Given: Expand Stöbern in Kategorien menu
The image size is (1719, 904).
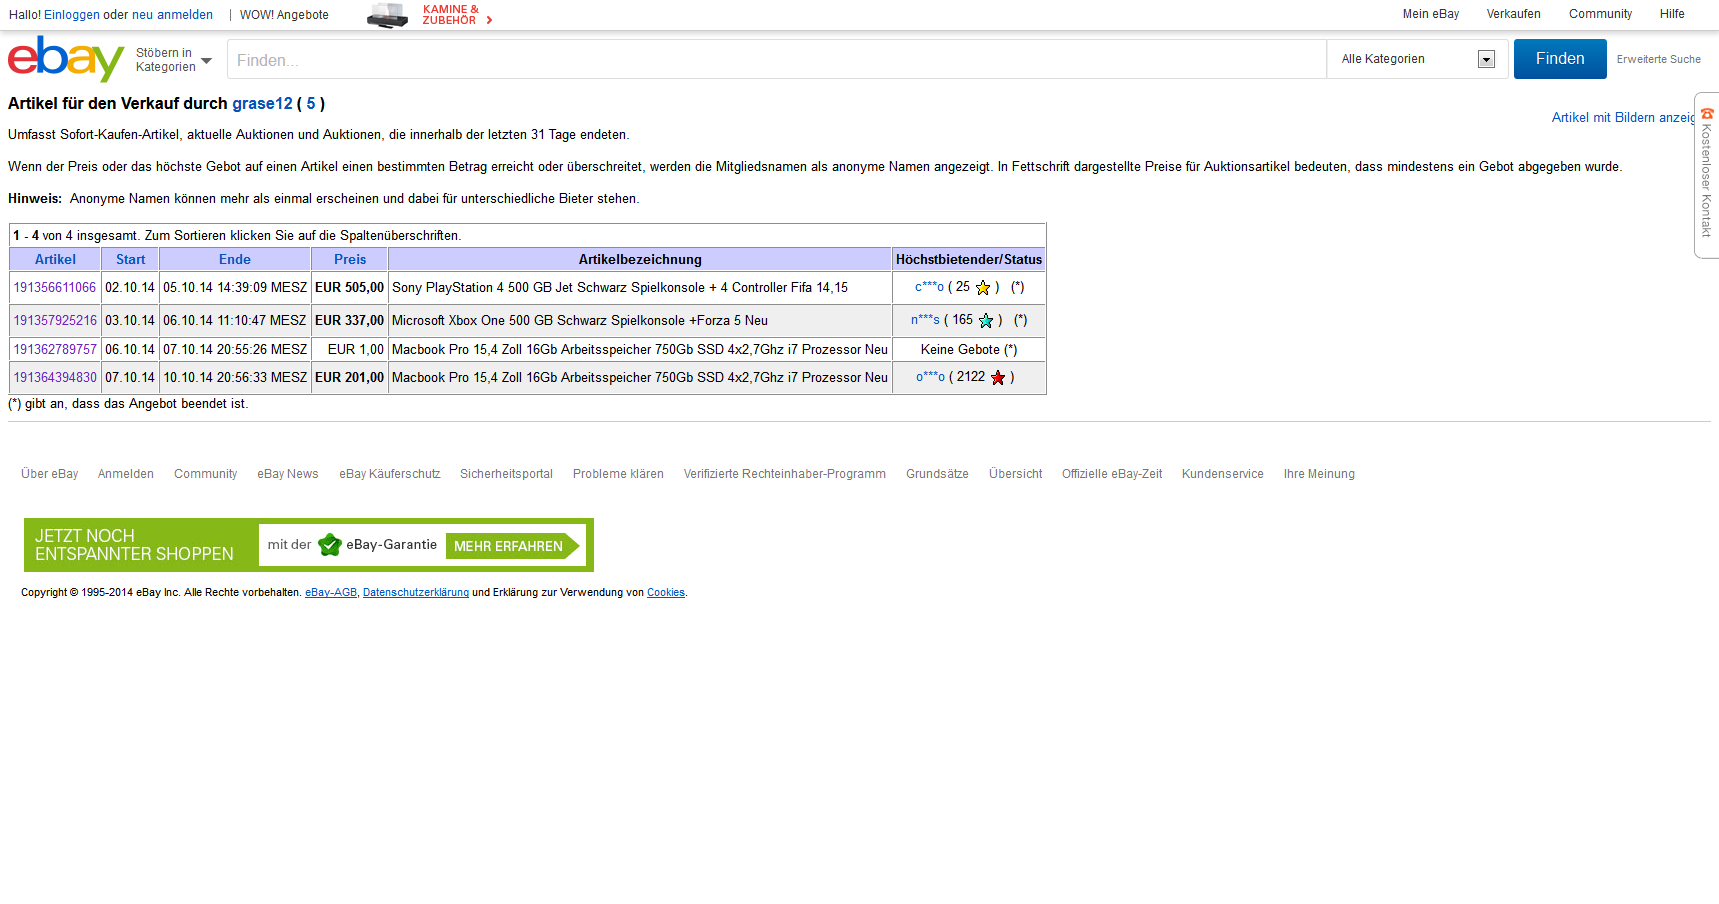Looking at the screenshot, I should point(174,60).
